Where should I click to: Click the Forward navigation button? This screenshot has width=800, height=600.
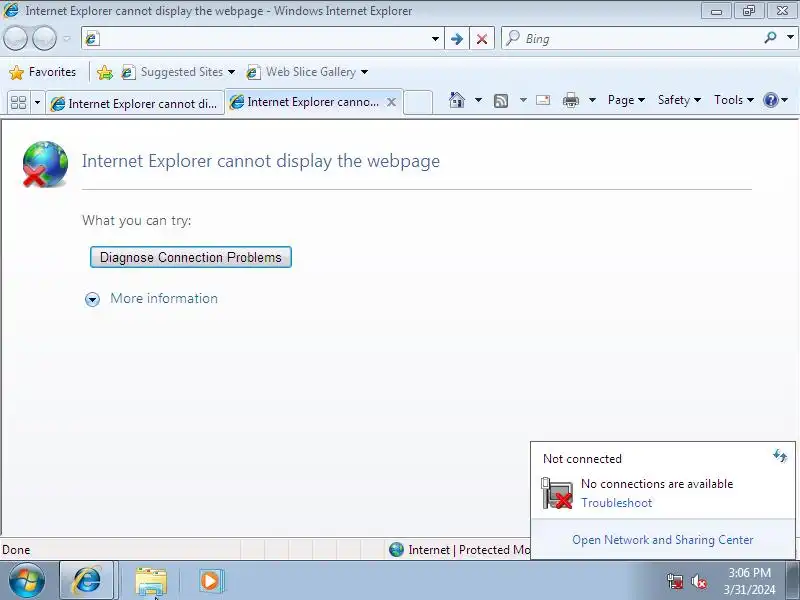[44, 38]
